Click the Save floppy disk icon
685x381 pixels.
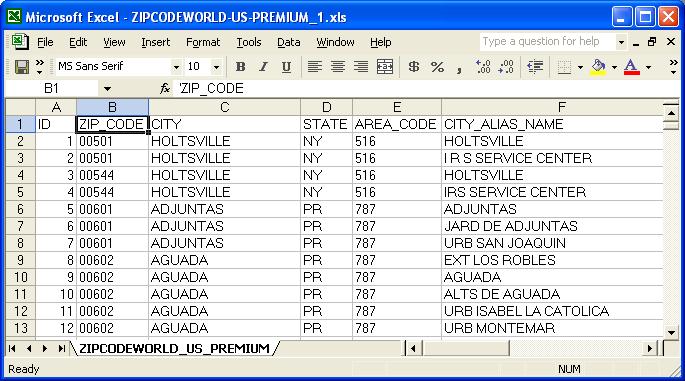click(21, 67)
